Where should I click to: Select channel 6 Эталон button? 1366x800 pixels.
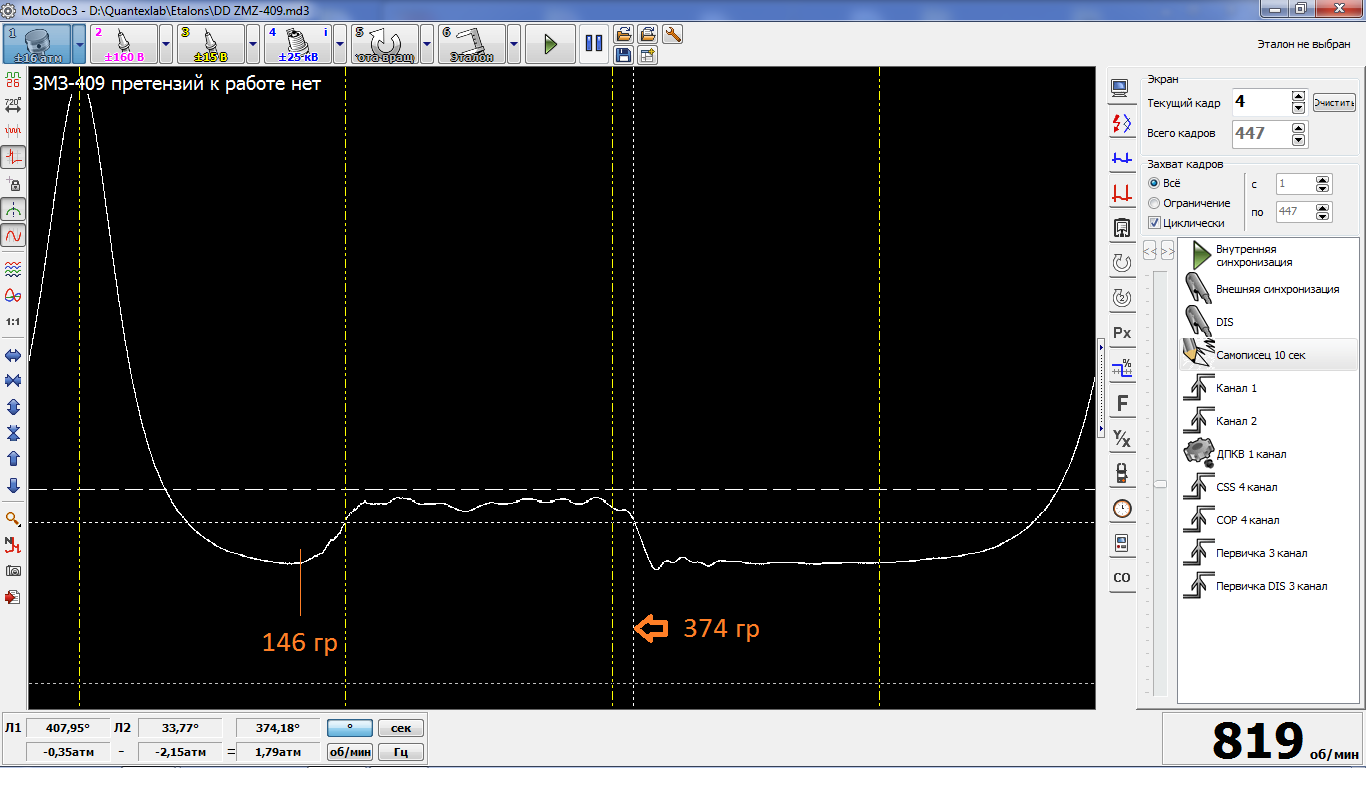[471, 44]
